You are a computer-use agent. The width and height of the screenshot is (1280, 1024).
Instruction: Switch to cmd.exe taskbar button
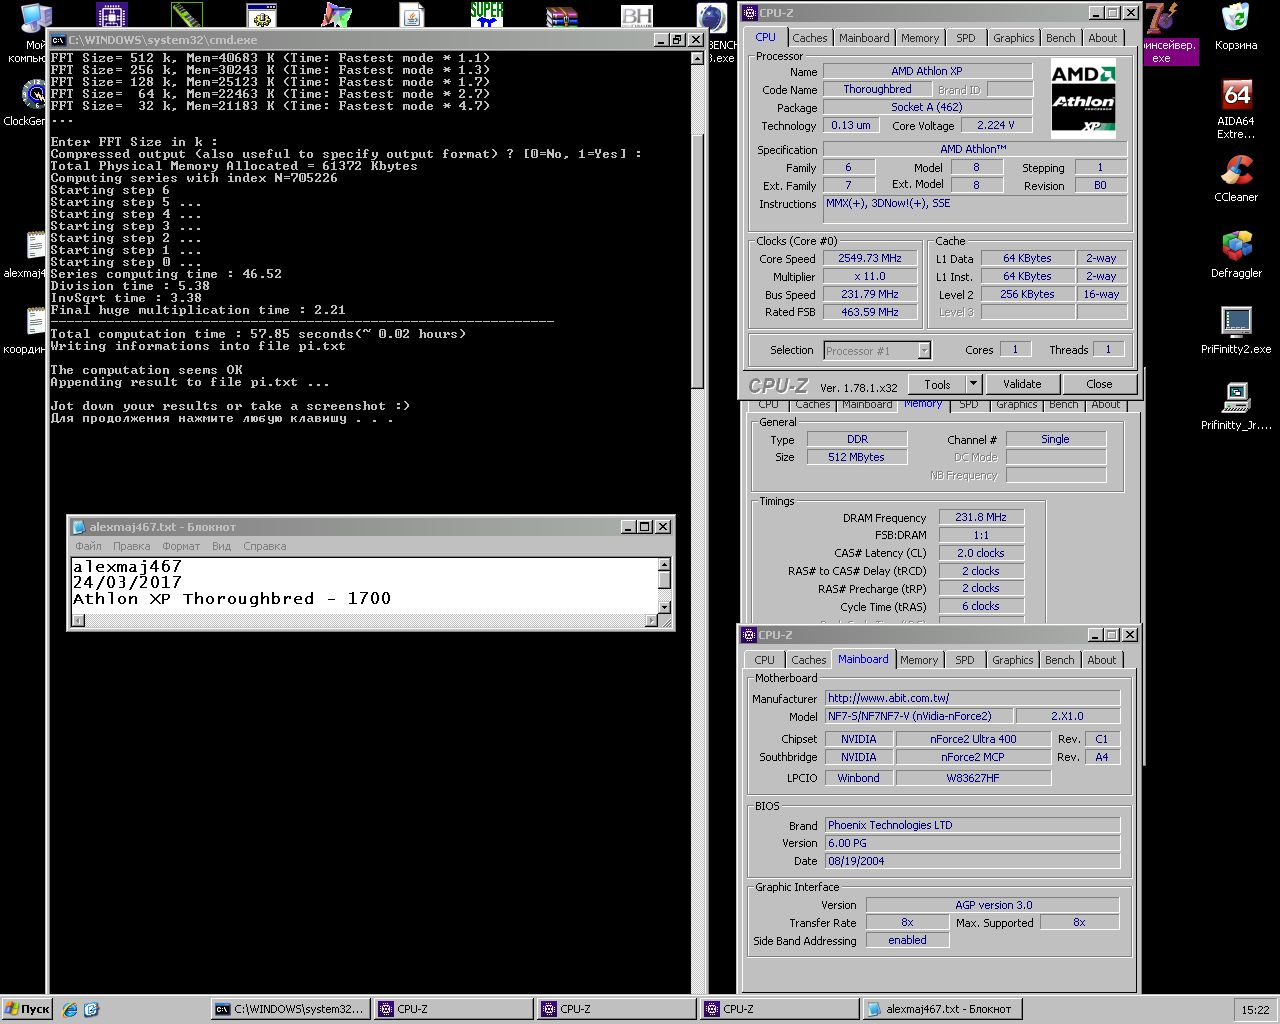(x=291, y=1009)
